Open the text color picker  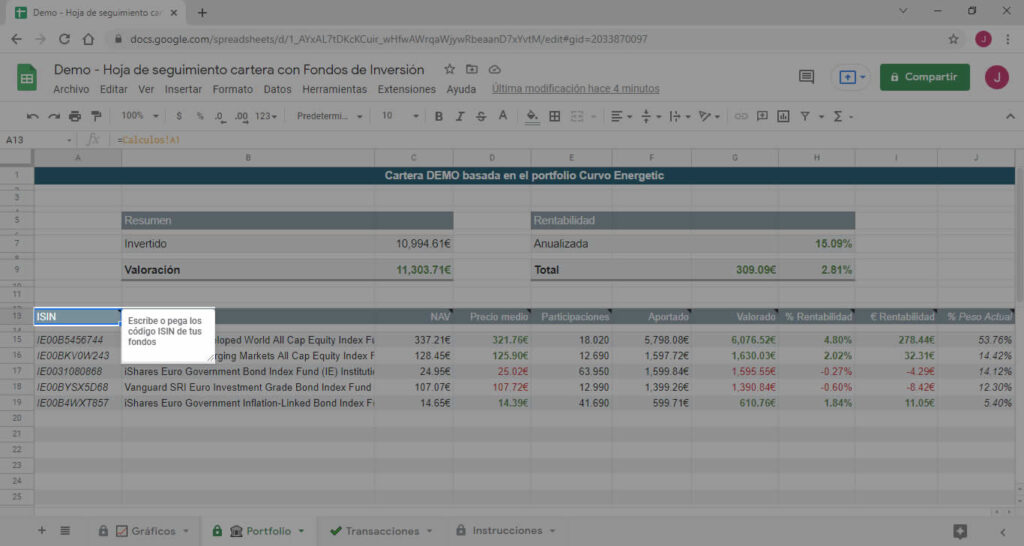click(503, 116)
